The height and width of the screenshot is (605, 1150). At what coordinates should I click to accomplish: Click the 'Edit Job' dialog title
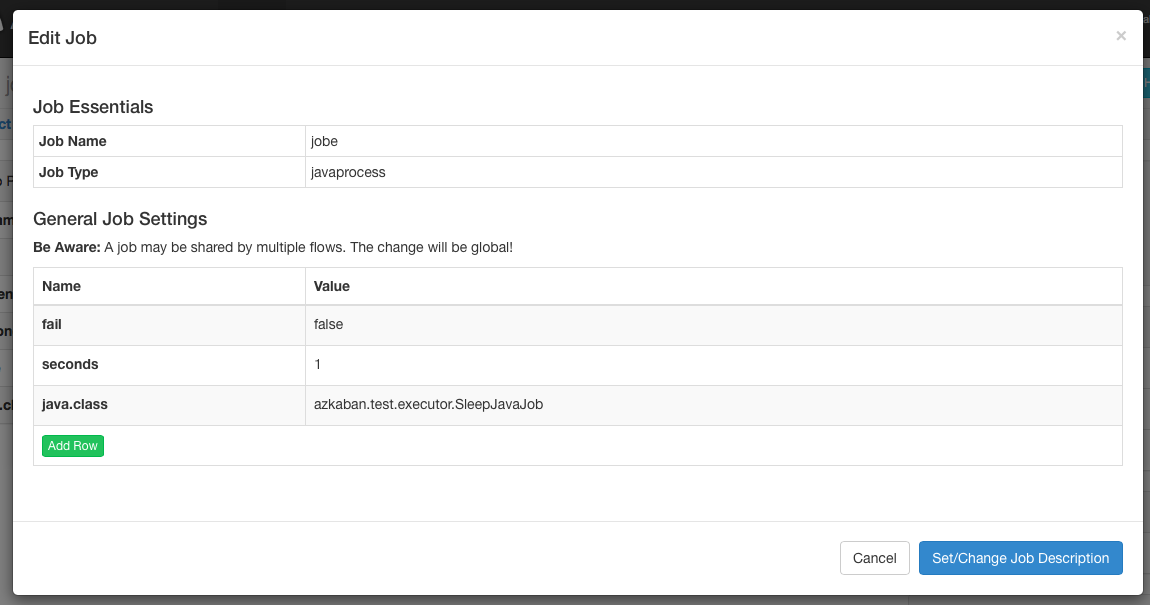[x=62, y=38]
